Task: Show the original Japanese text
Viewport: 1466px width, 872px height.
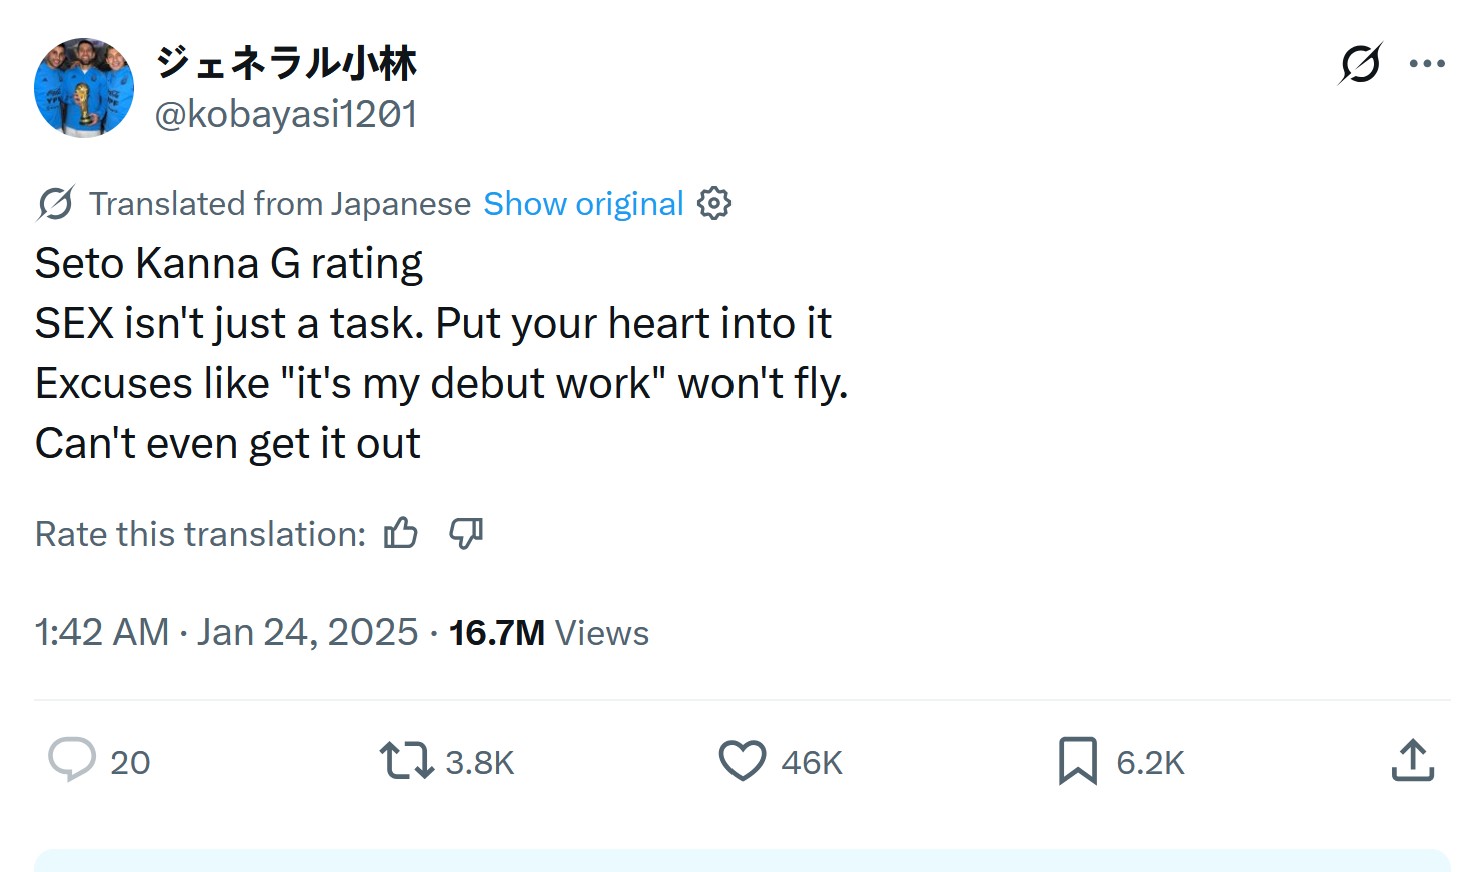Action: coord(583,204)
